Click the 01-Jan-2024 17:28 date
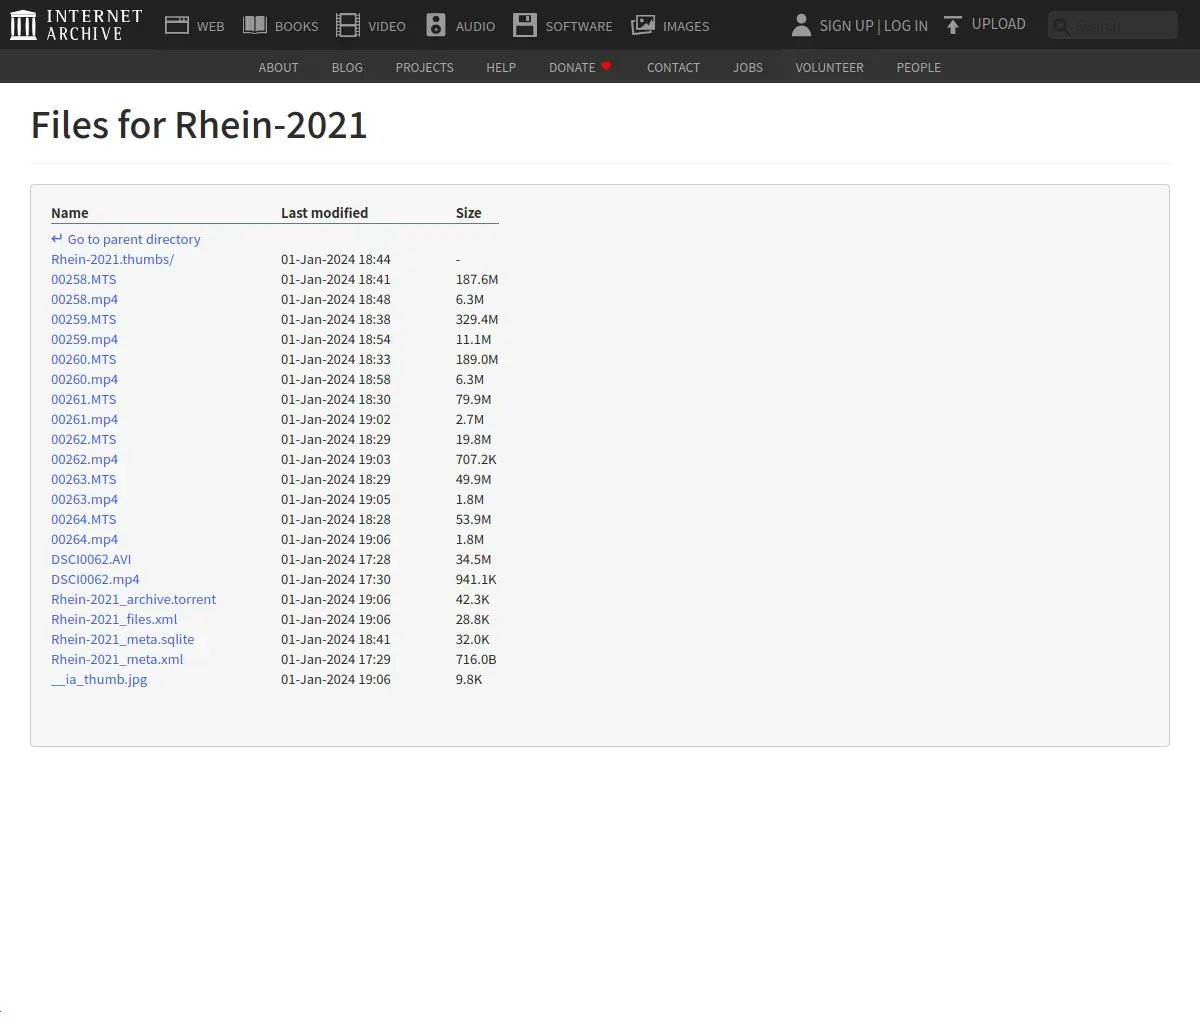The height and width of the screenshot is (1020, 1200). [x=336, y=559]
